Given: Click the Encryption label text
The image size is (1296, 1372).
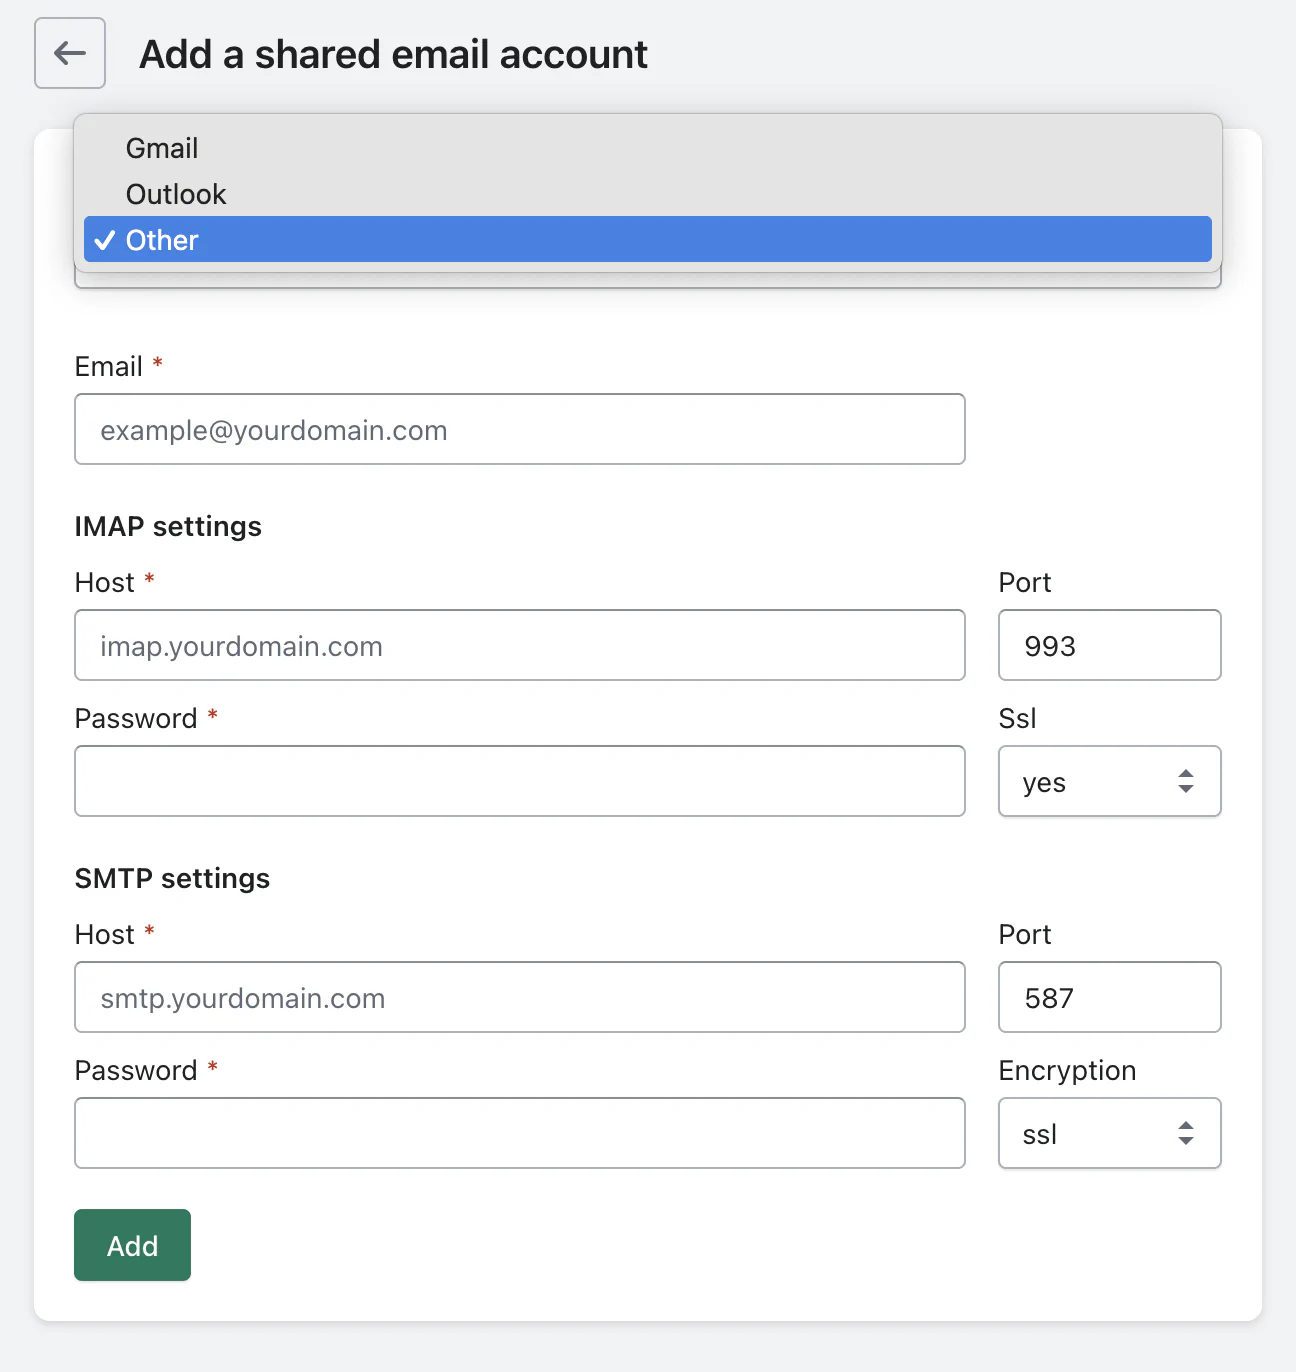Looking at the screenshot, I should [1067, 1070].
